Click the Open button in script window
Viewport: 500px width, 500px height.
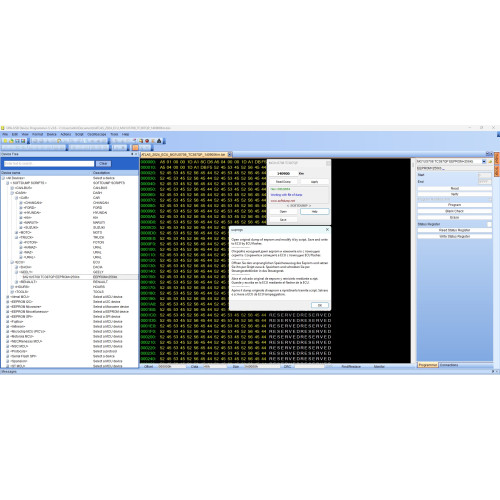[x=283, y=212]
